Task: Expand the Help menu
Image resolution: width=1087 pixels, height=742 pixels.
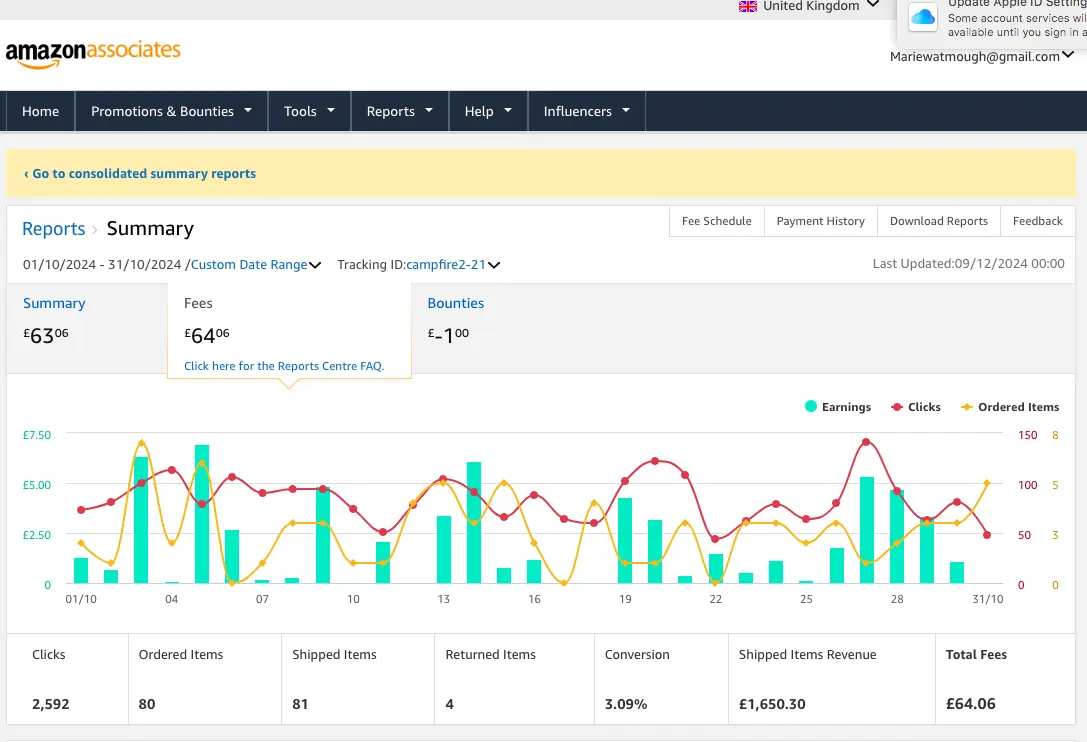Action: [x=488, y=111]
